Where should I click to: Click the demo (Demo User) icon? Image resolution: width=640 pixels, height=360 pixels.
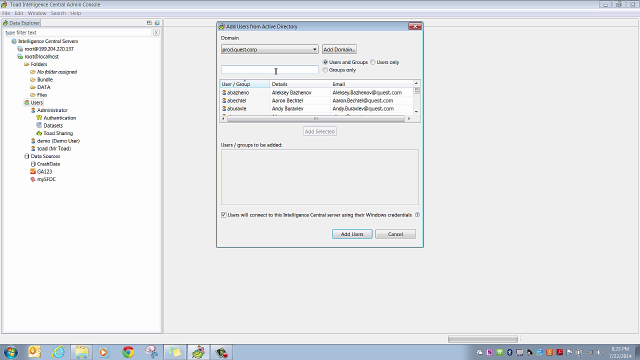pos(33,141)
